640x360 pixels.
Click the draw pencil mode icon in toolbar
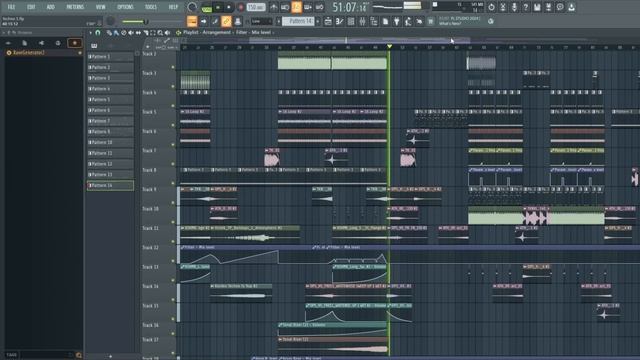(x=215, y=21)
